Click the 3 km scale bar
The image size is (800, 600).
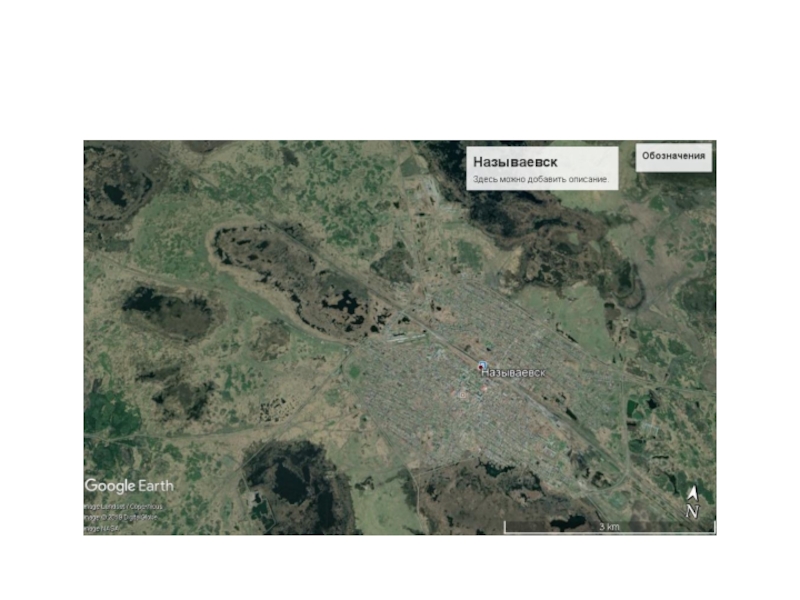[610, 527]
